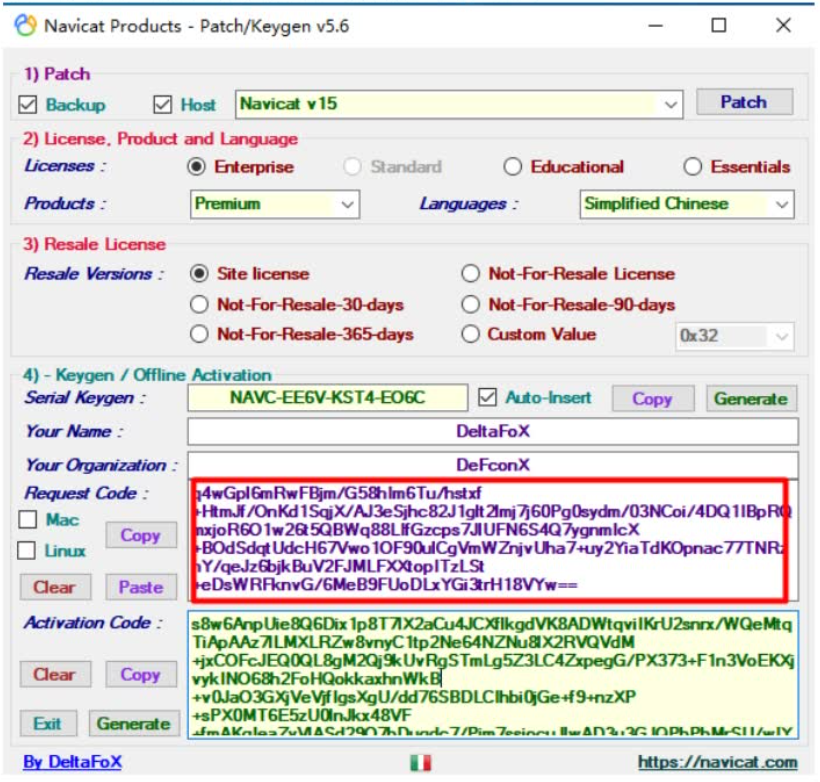Copy the Request Code text
820x782 pixels.
141,535
